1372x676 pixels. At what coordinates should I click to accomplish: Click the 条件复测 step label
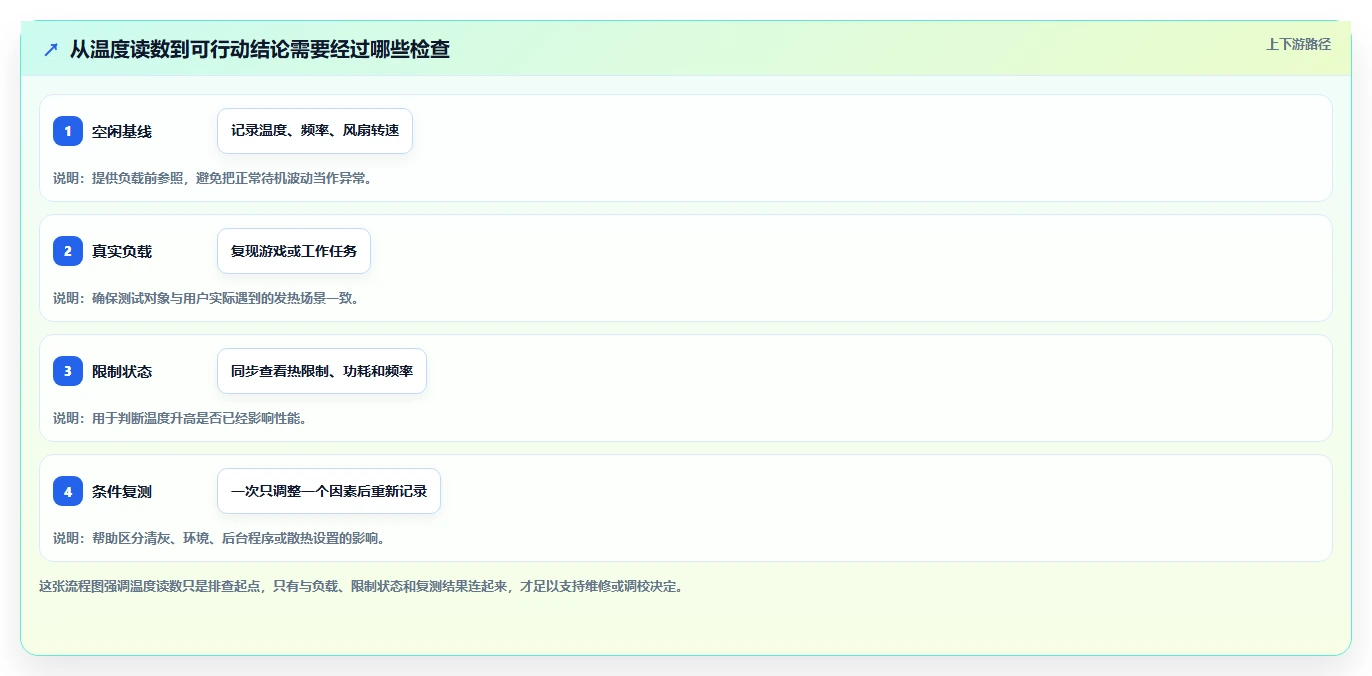122,491
